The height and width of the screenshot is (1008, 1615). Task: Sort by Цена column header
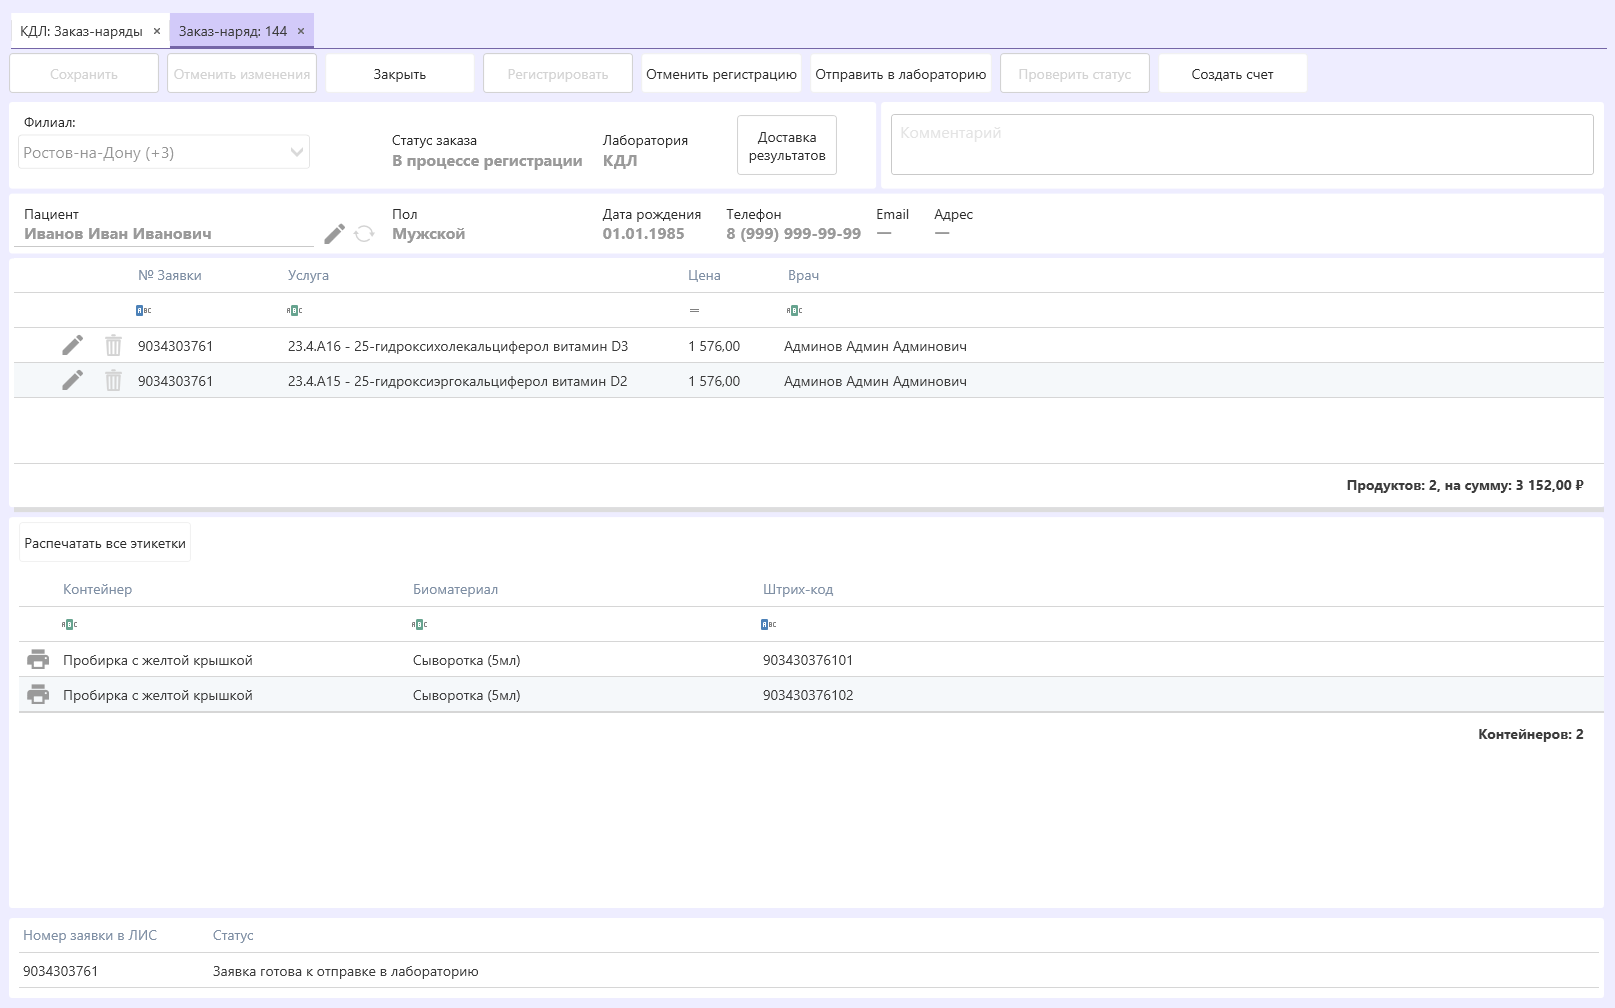point(704,275)
